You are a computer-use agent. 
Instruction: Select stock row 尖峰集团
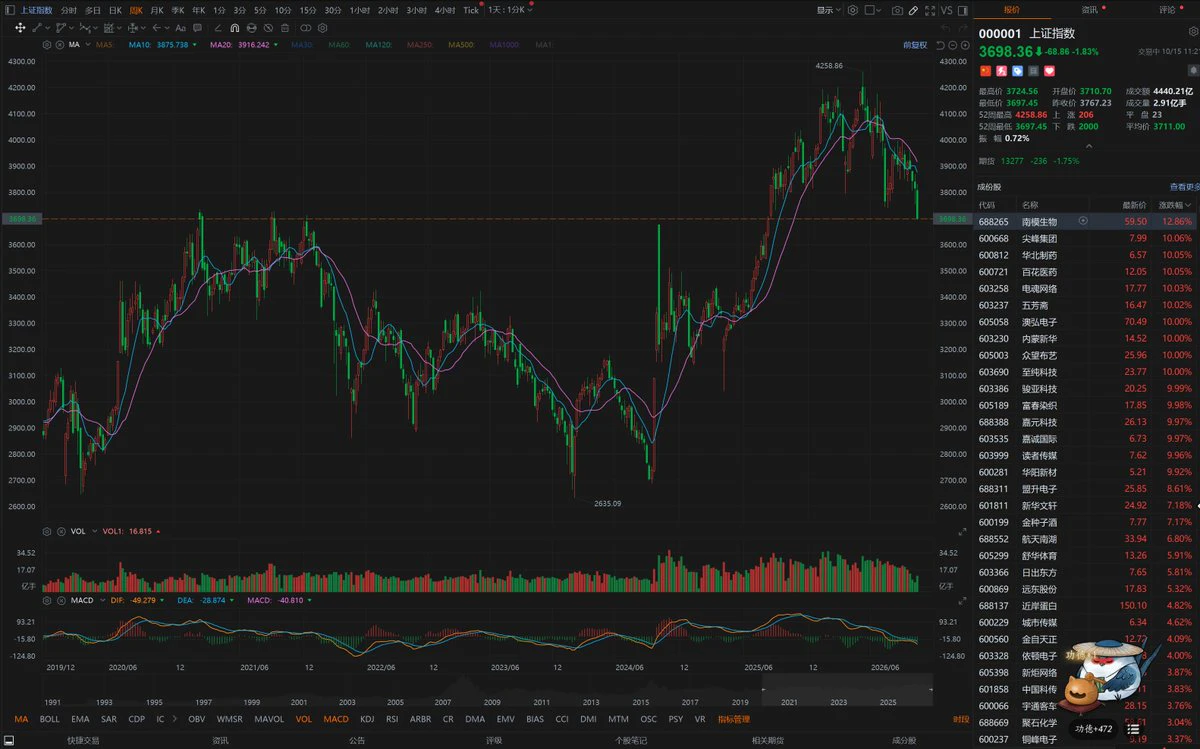(x=1086, y=238)
